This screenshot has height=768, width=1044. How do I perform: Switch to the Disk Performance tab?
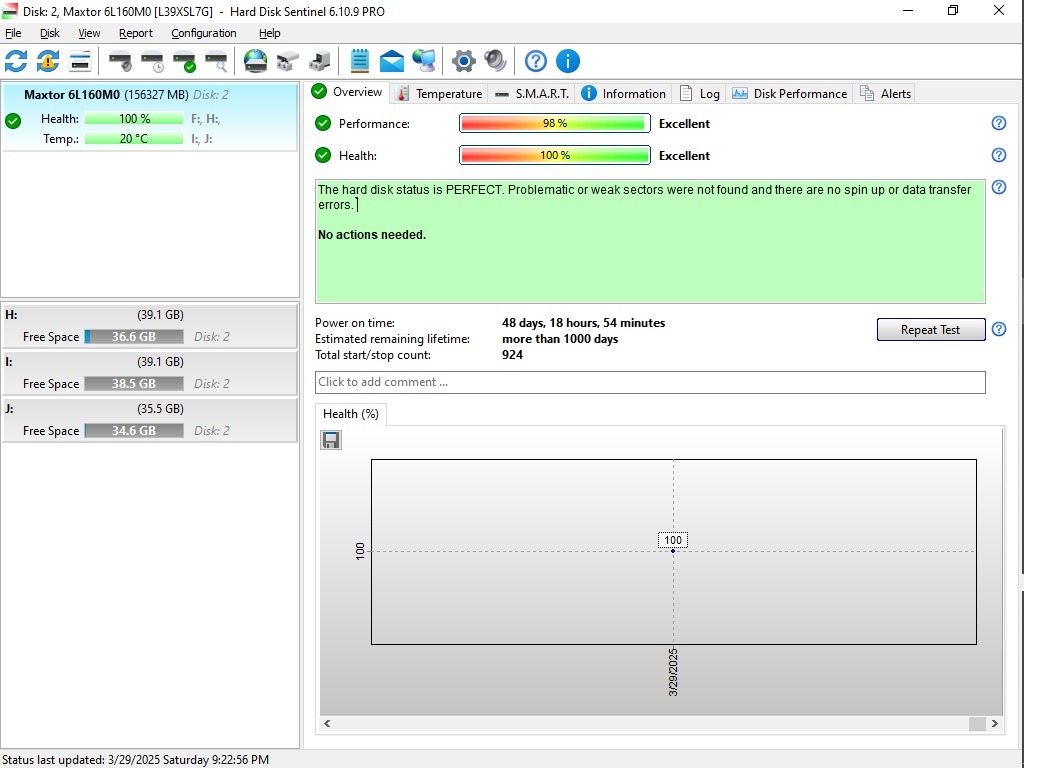tap(790, 94)
